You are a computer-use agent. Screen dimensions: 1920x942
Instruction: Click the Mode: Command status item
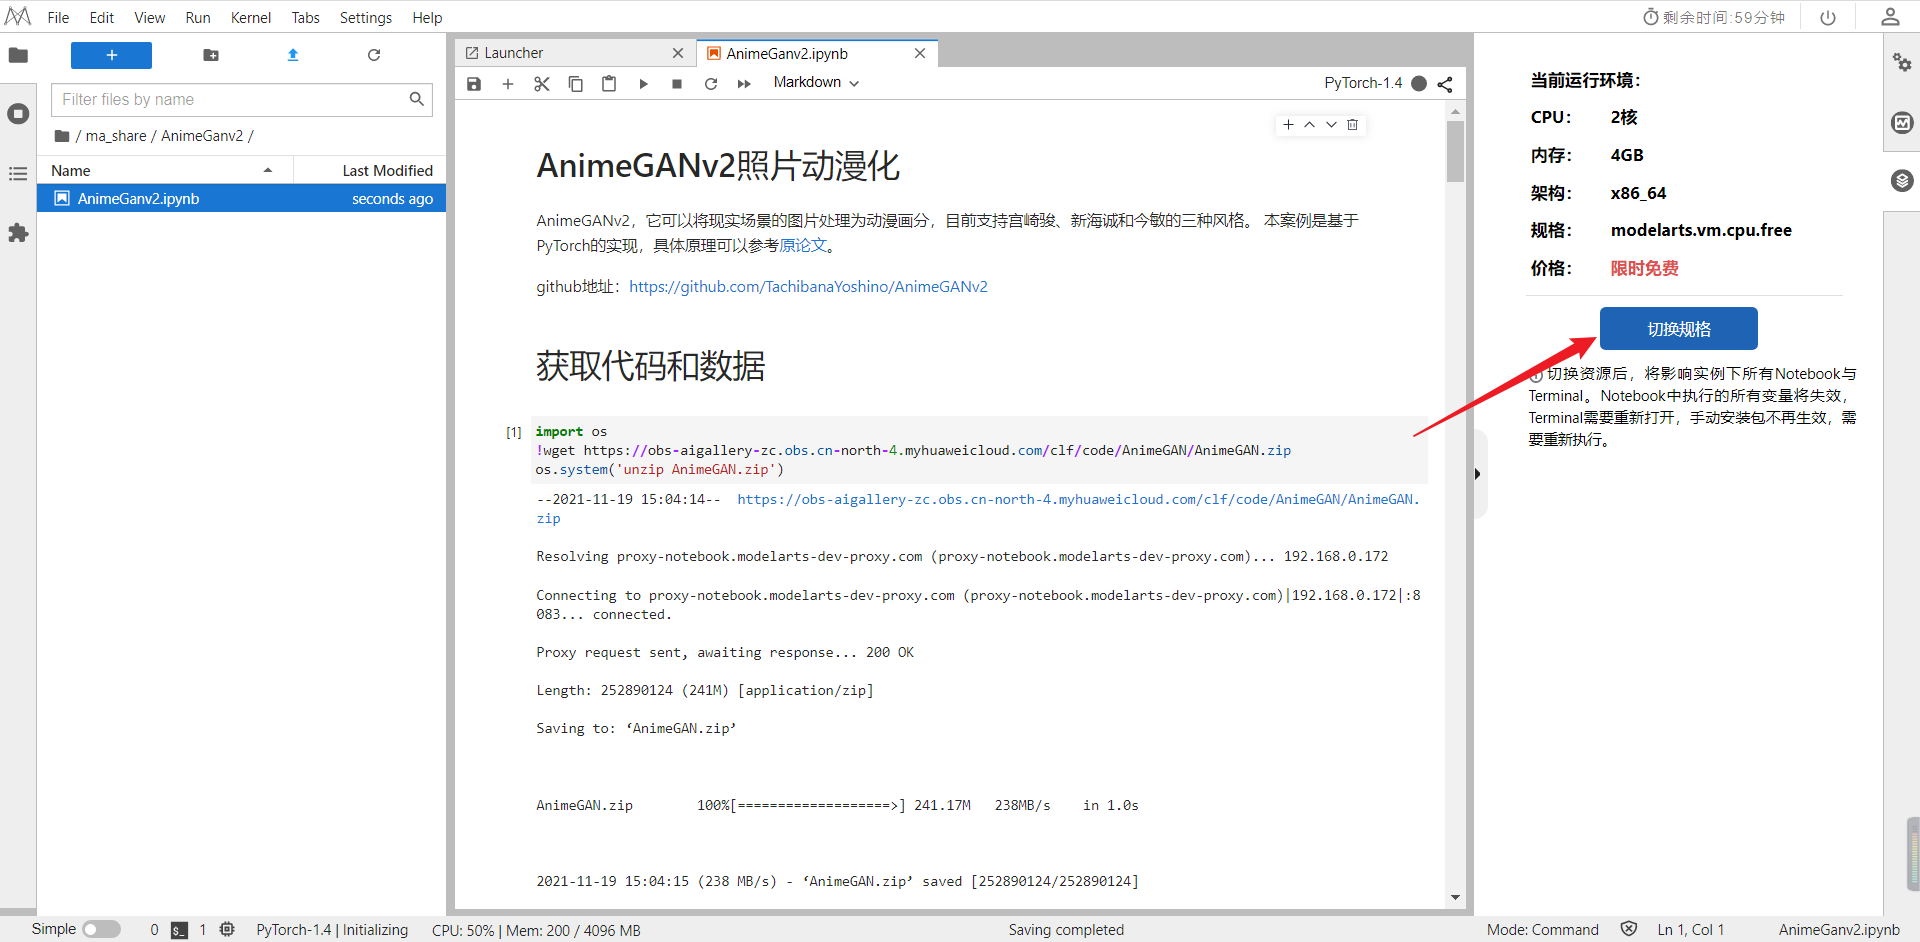click(x=1543, y=930)
